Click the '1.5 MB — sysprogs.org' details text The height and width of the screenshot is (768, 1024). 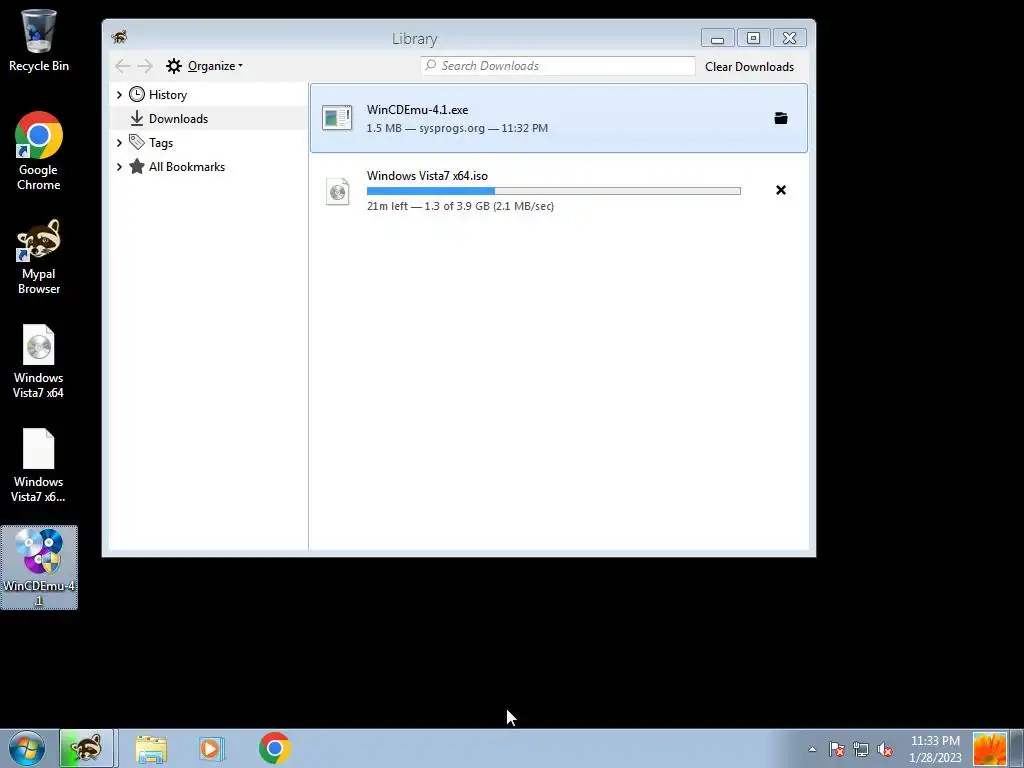click(x=457, y=128)
